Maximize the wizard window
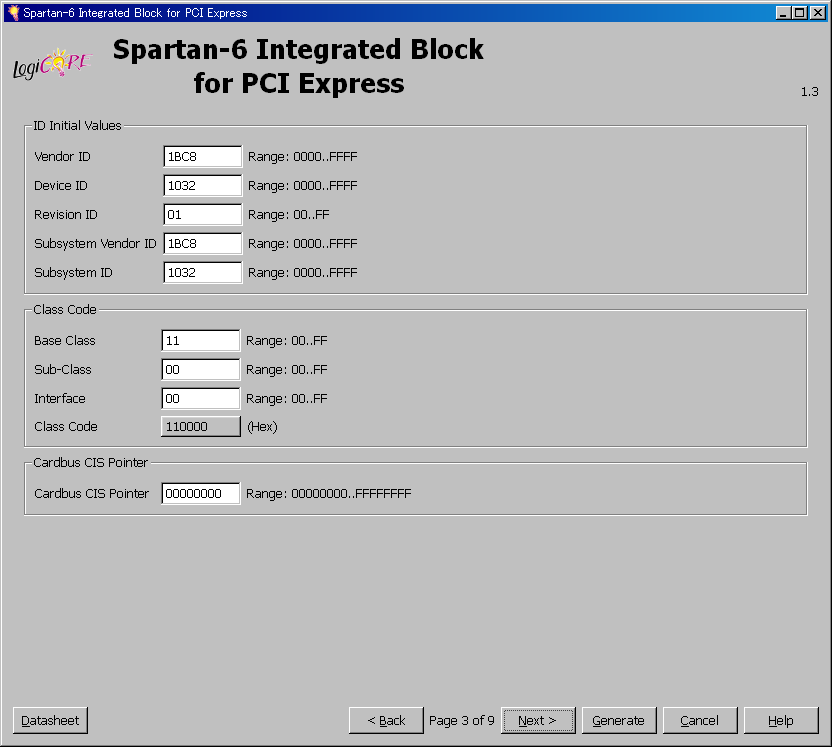This screenshot has height=747, width=832. pyautogui.click(x=800, y=12)
